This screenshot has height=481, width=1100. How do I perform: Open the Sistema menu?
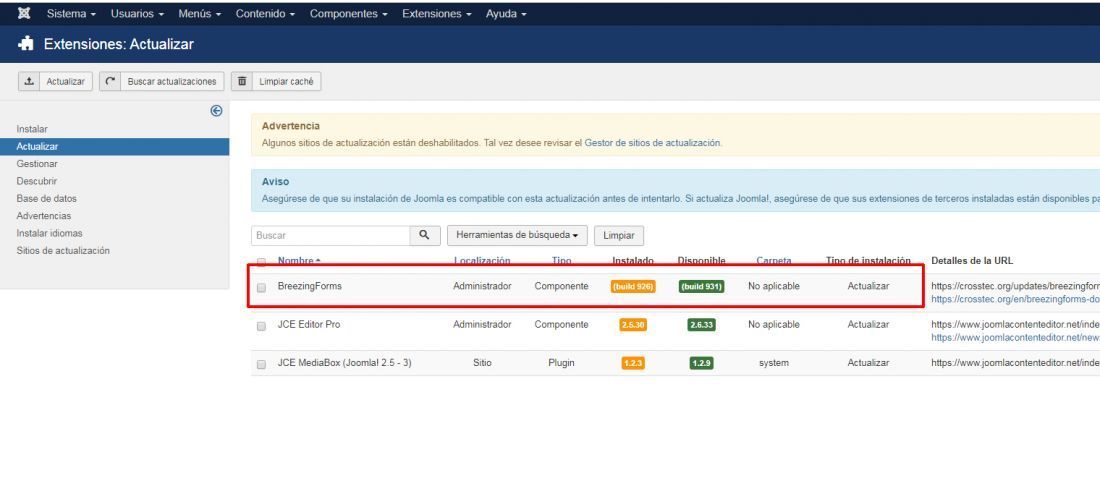pos(72,13)
